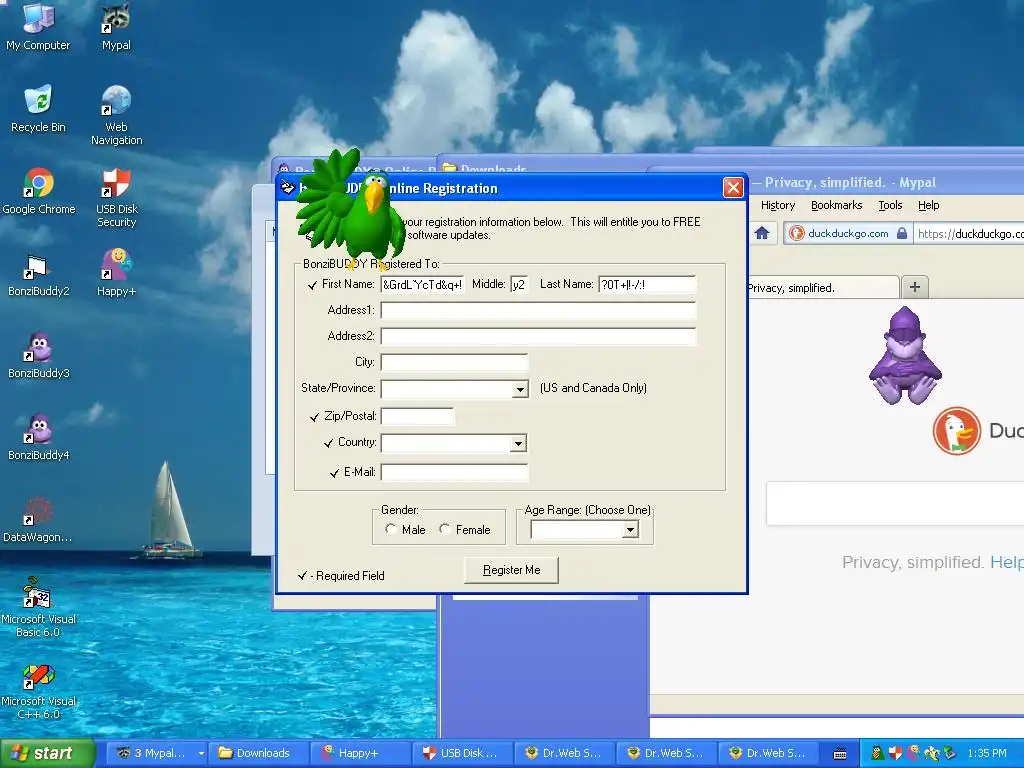This screenshot has width=1024, height=768.
Task: Click the E-Mail field
Action: 455,472
